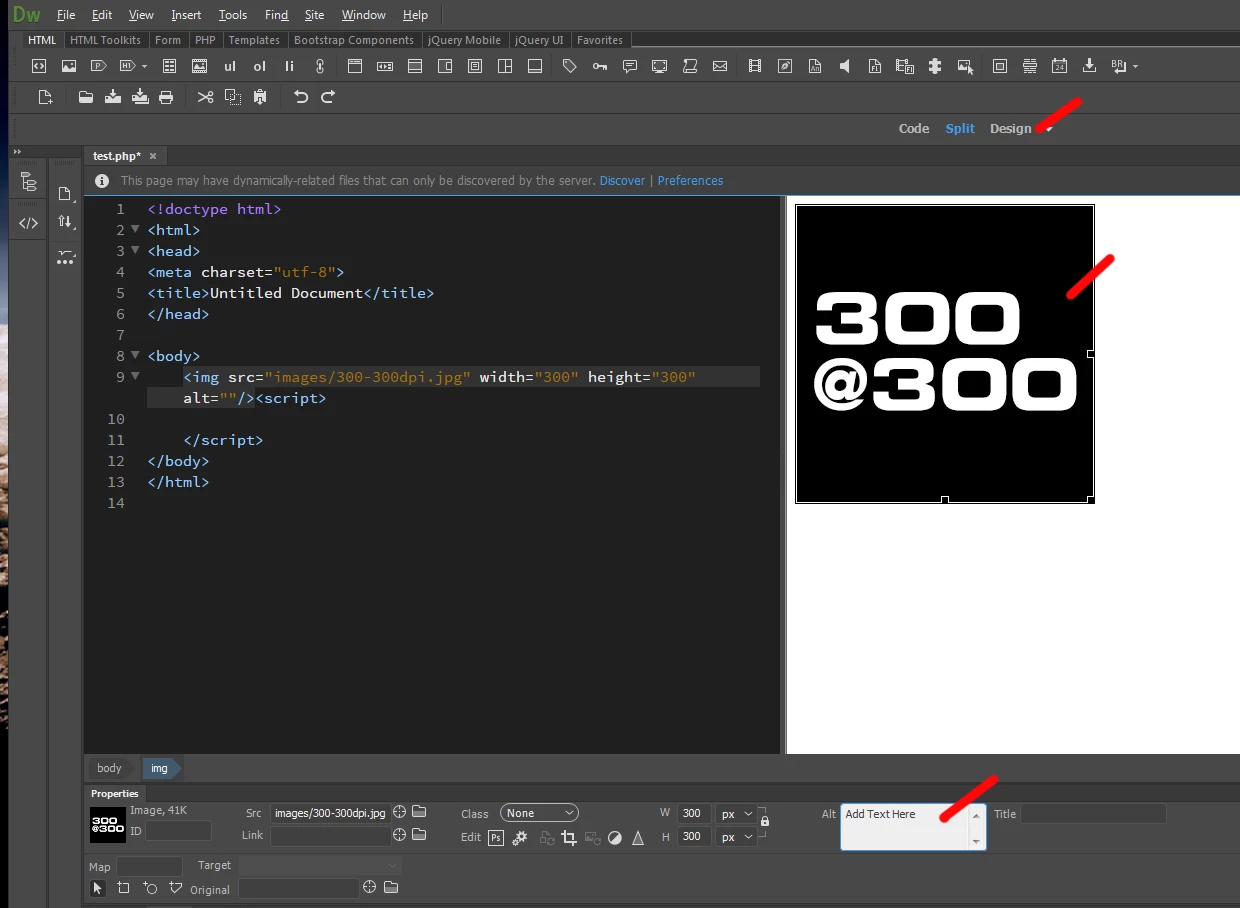Image resolution: width=1240 pixels, height=908 pixels.
Task: Insert a Header element
Action: coord(354,66)
